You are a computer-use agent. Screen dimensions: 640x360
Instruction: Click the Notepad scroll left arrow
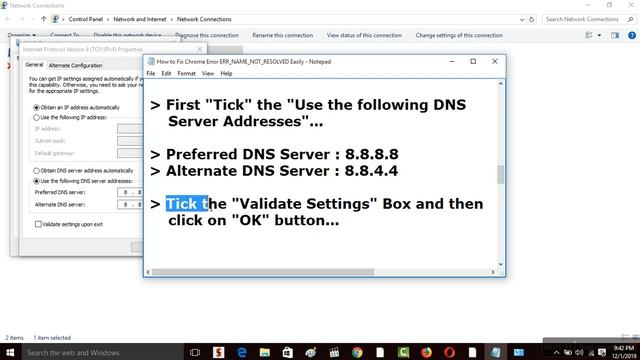[148, 272]
